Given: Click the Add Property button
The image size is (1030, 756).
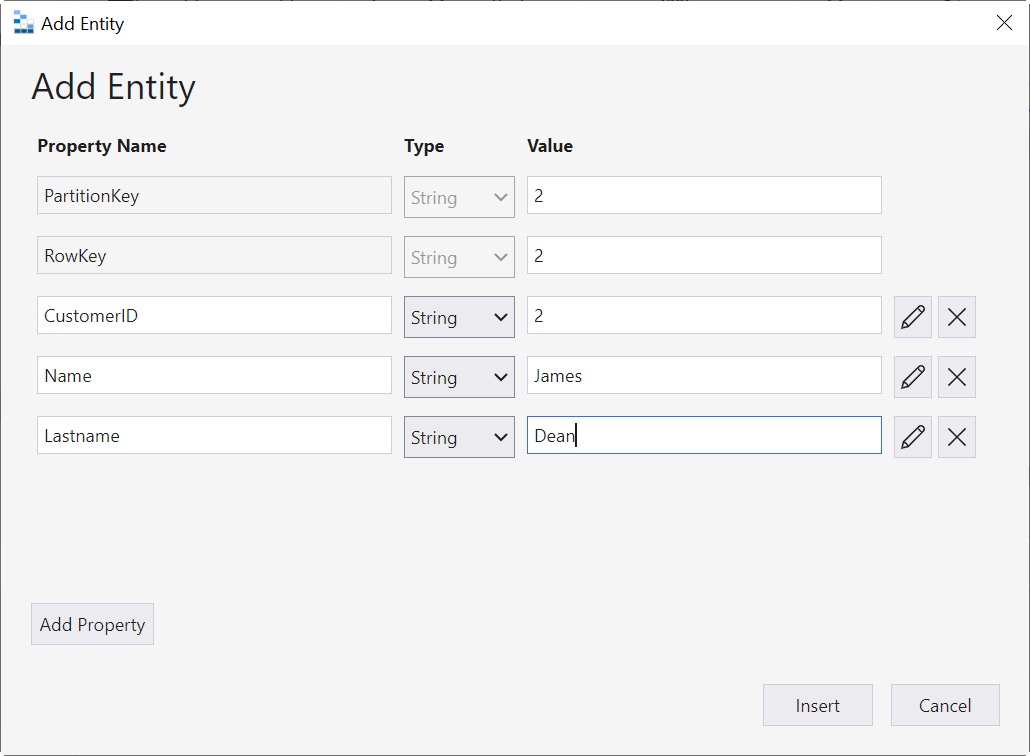Looking at the screenshot, I should click(x=92, y=624).
